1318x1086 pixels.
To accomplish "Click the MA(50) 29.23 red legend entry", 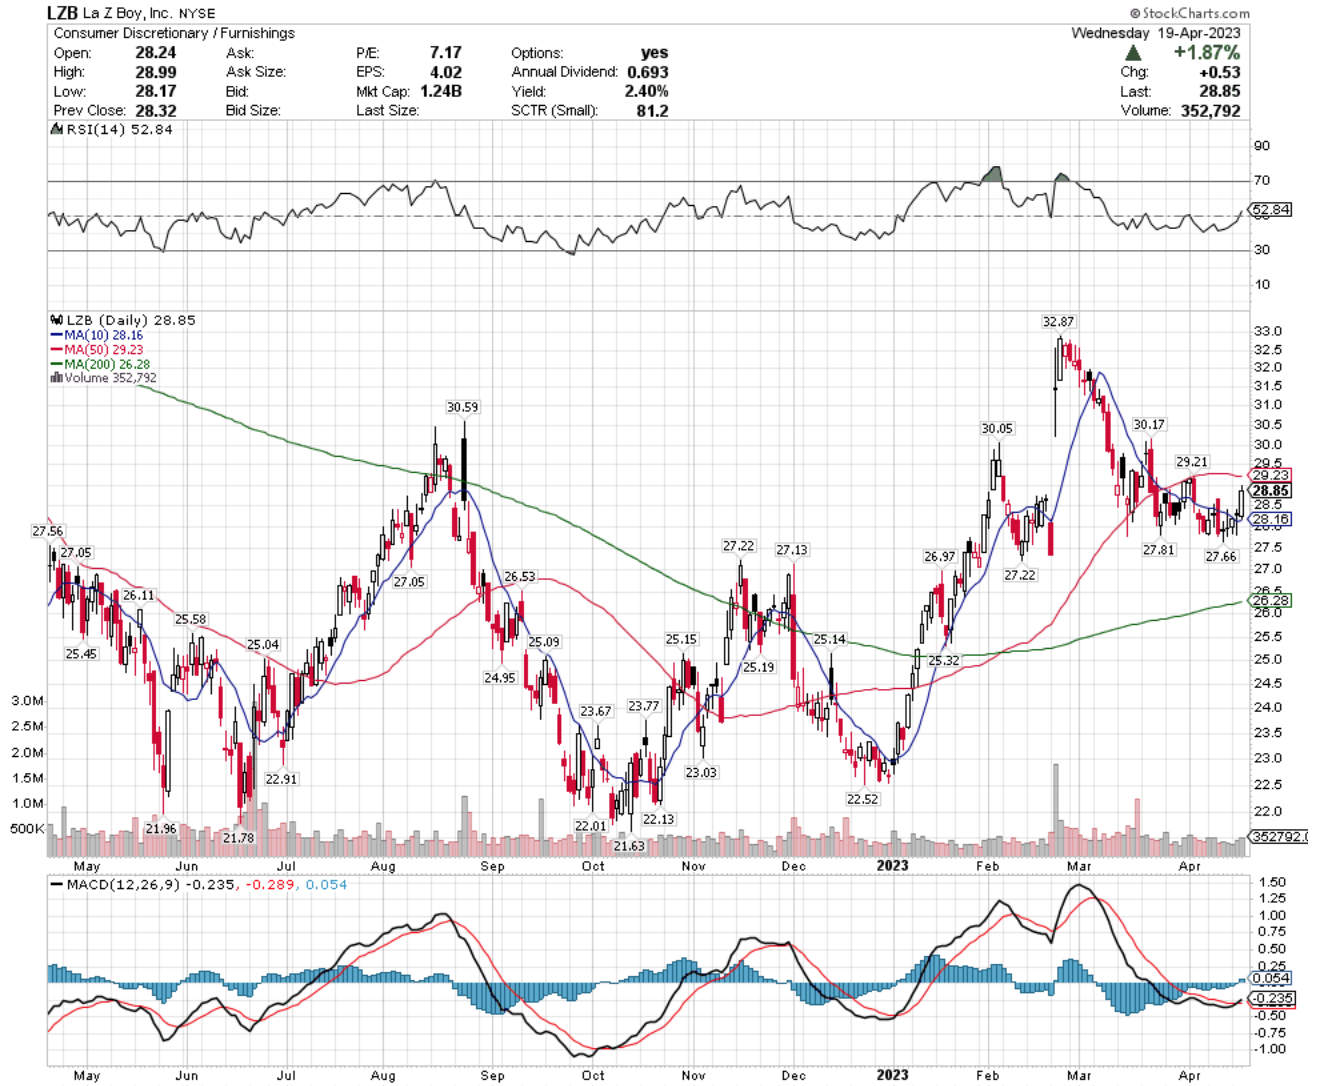I will click(x=97, y=349).
